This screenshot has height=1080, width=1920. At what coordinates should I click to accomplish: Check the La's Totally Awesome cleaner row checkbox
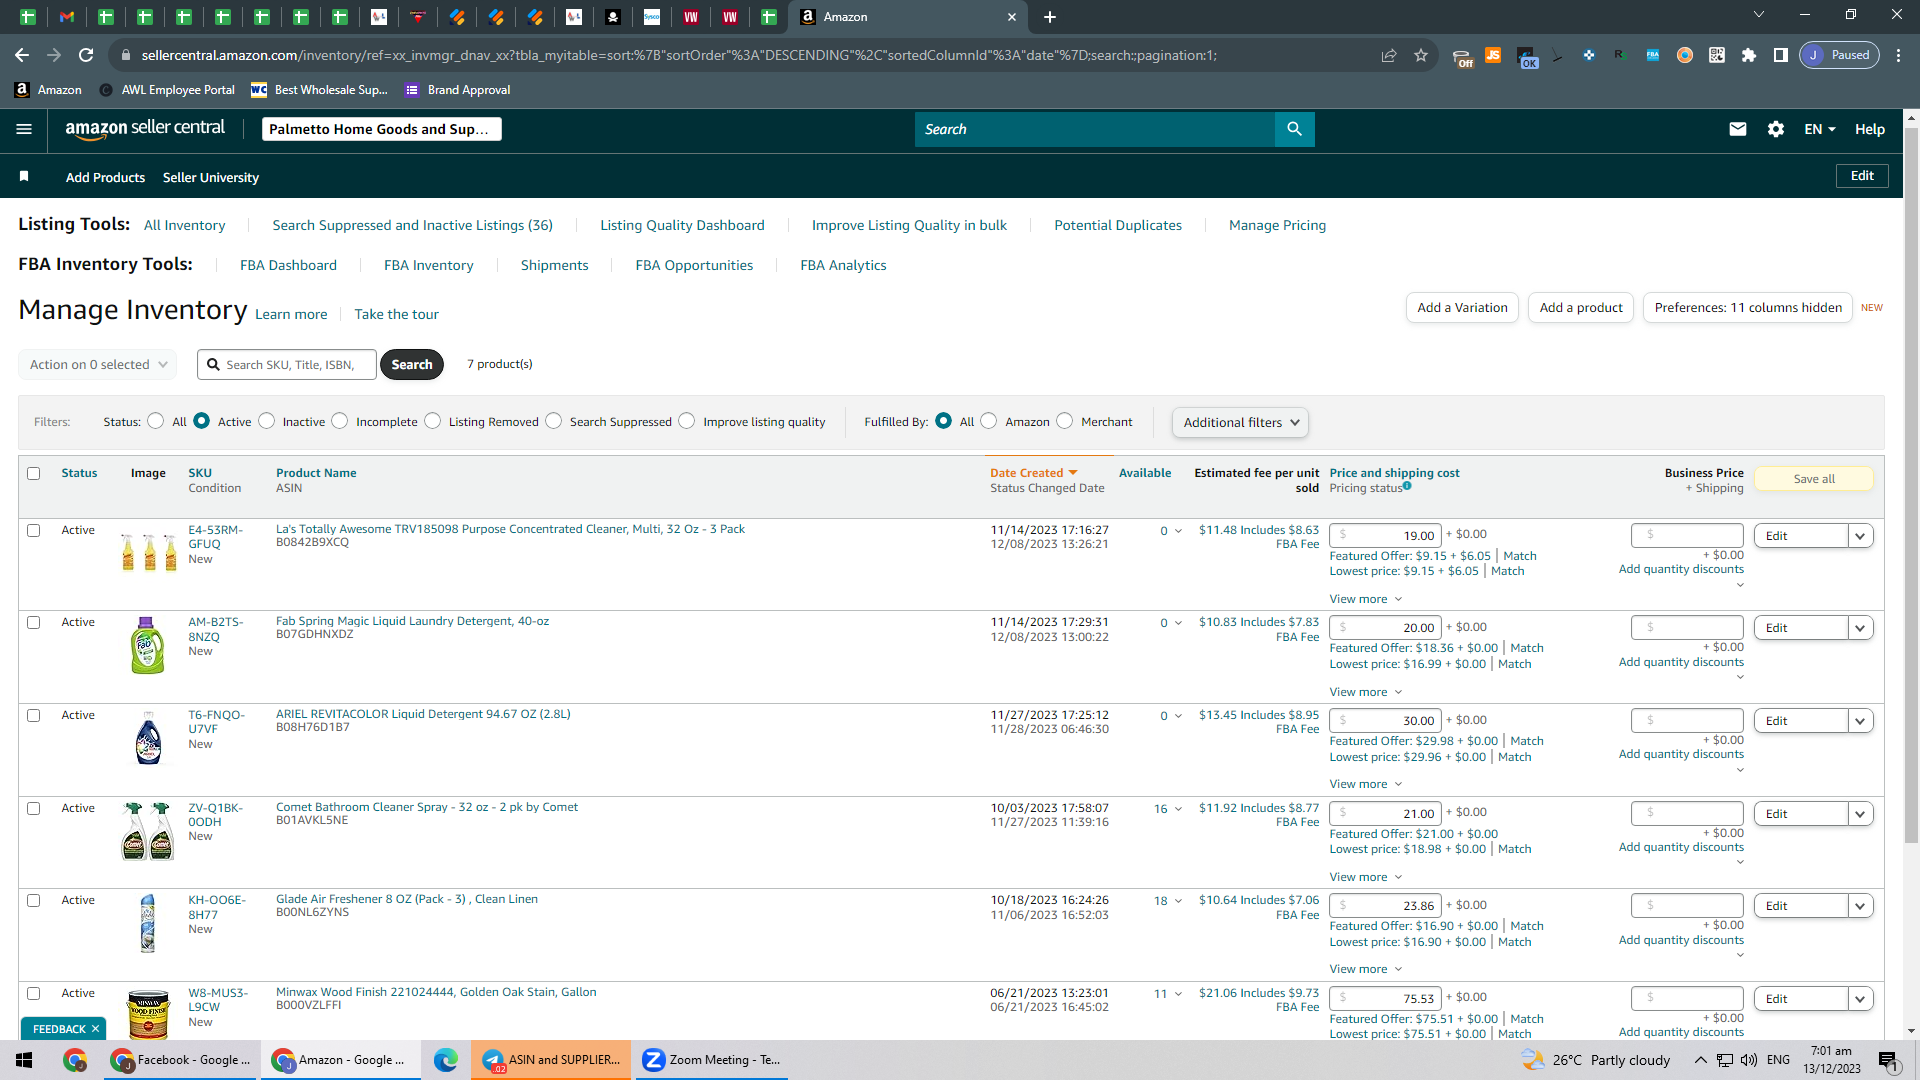[x=34, y=530]
